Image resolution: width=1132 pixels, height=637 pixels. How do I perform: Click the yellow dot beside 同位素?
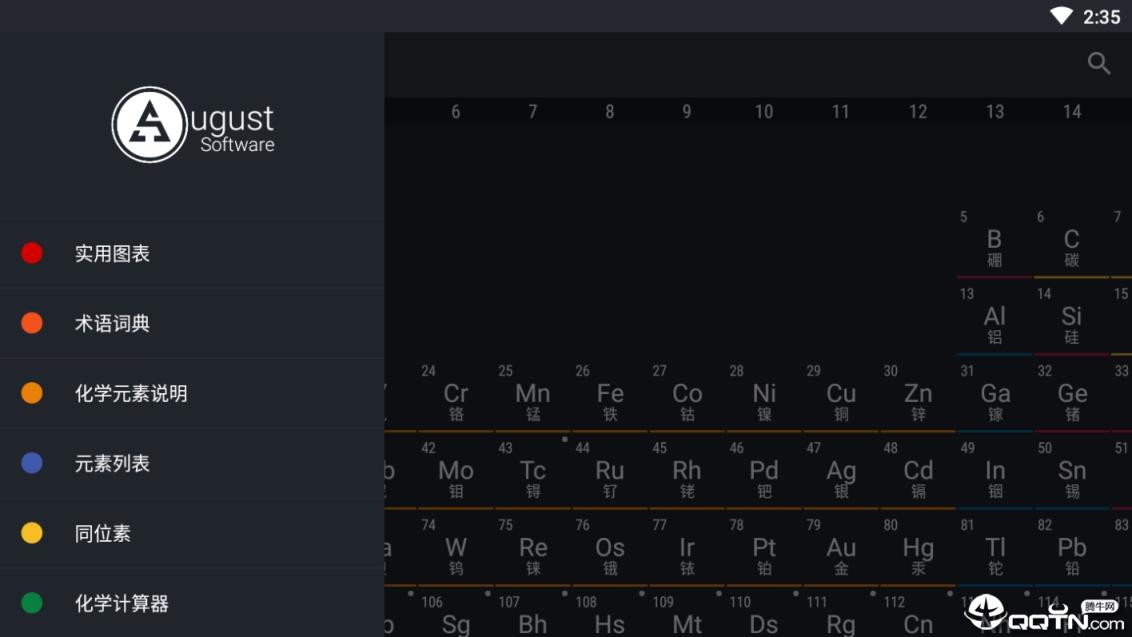coord(32,533)
